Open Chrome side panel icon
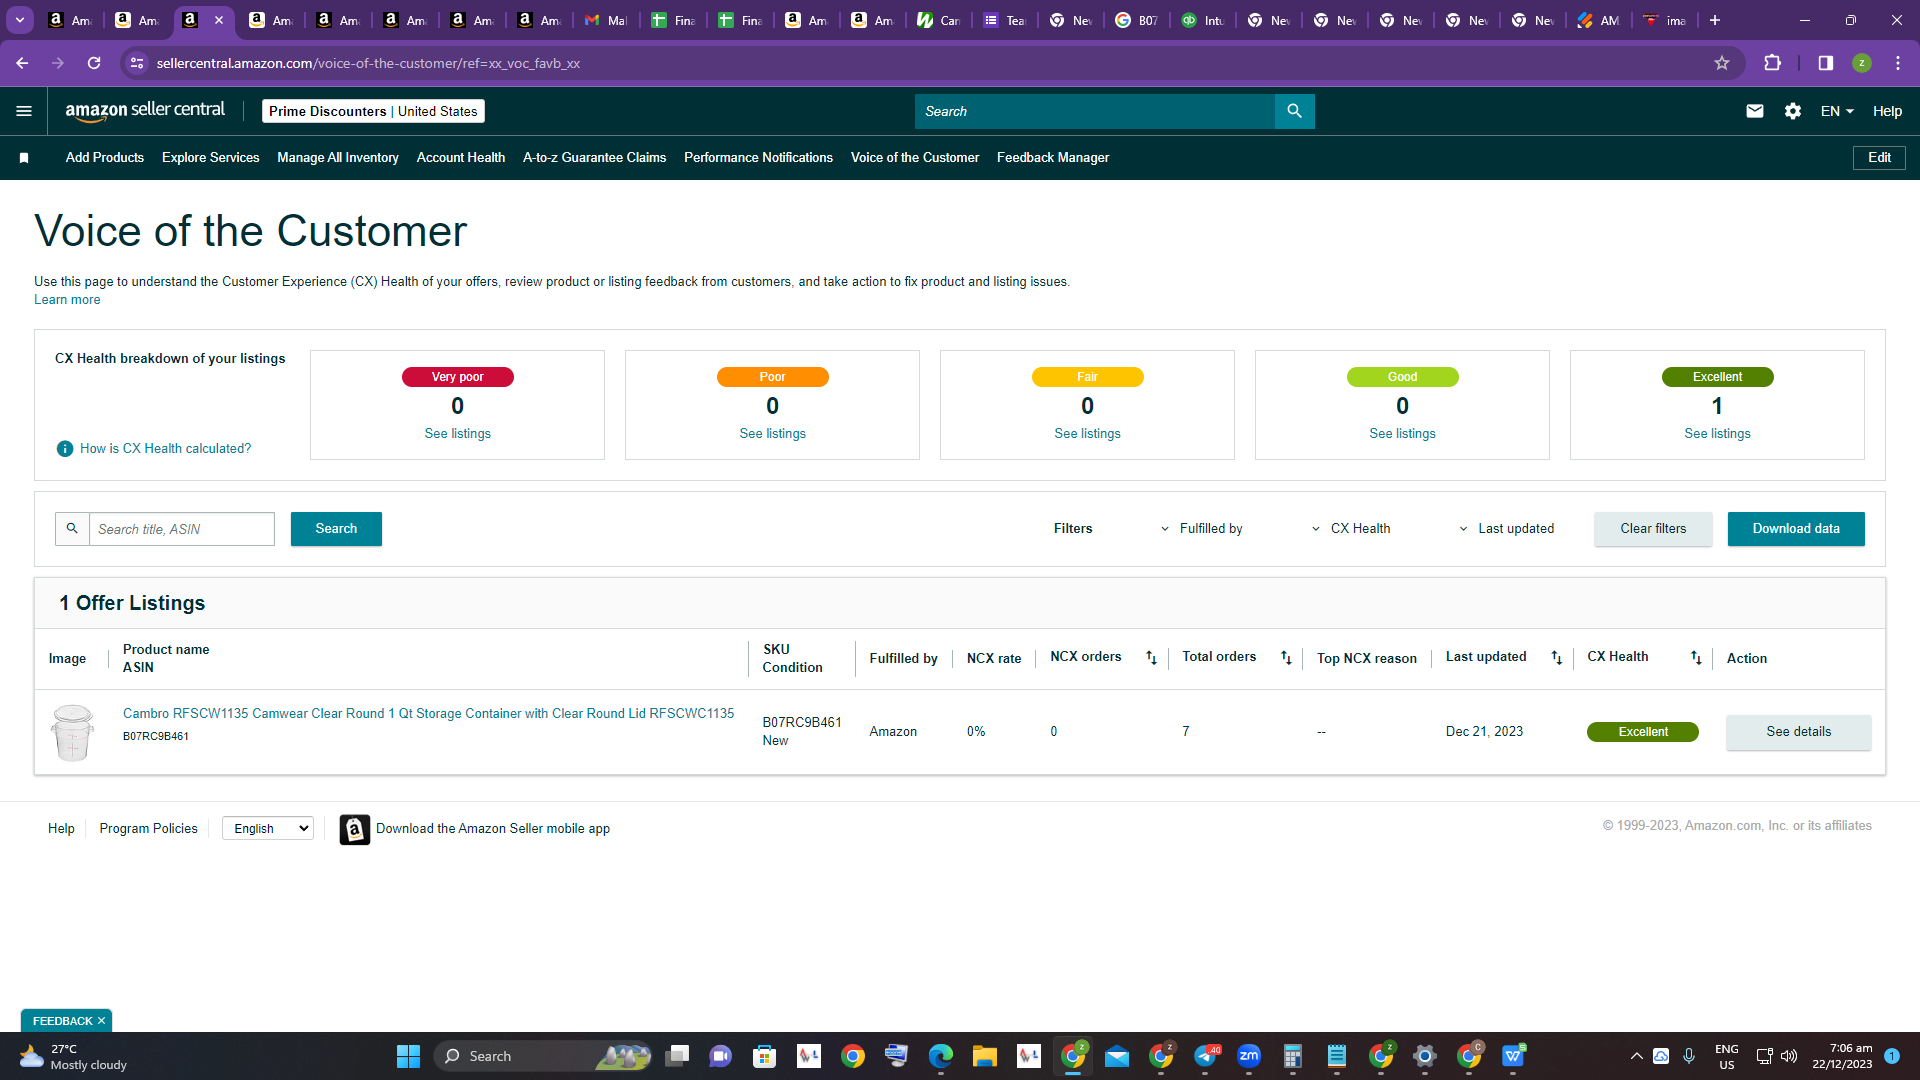 [1826, 63]
